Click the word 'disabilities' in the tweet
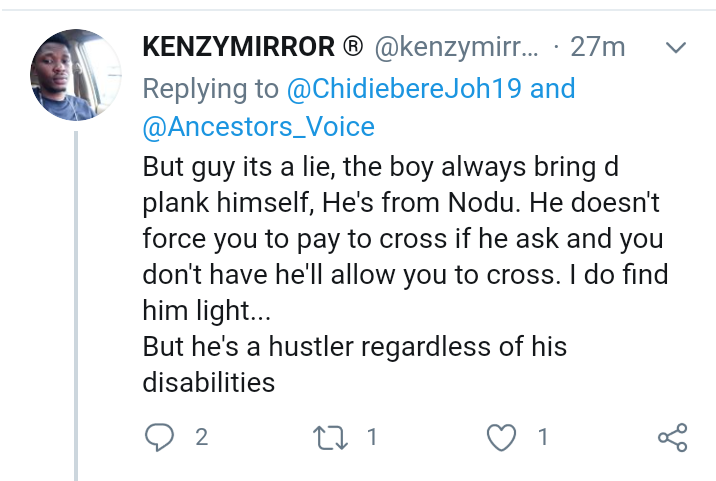716x481 pixels. click(208, 383)
